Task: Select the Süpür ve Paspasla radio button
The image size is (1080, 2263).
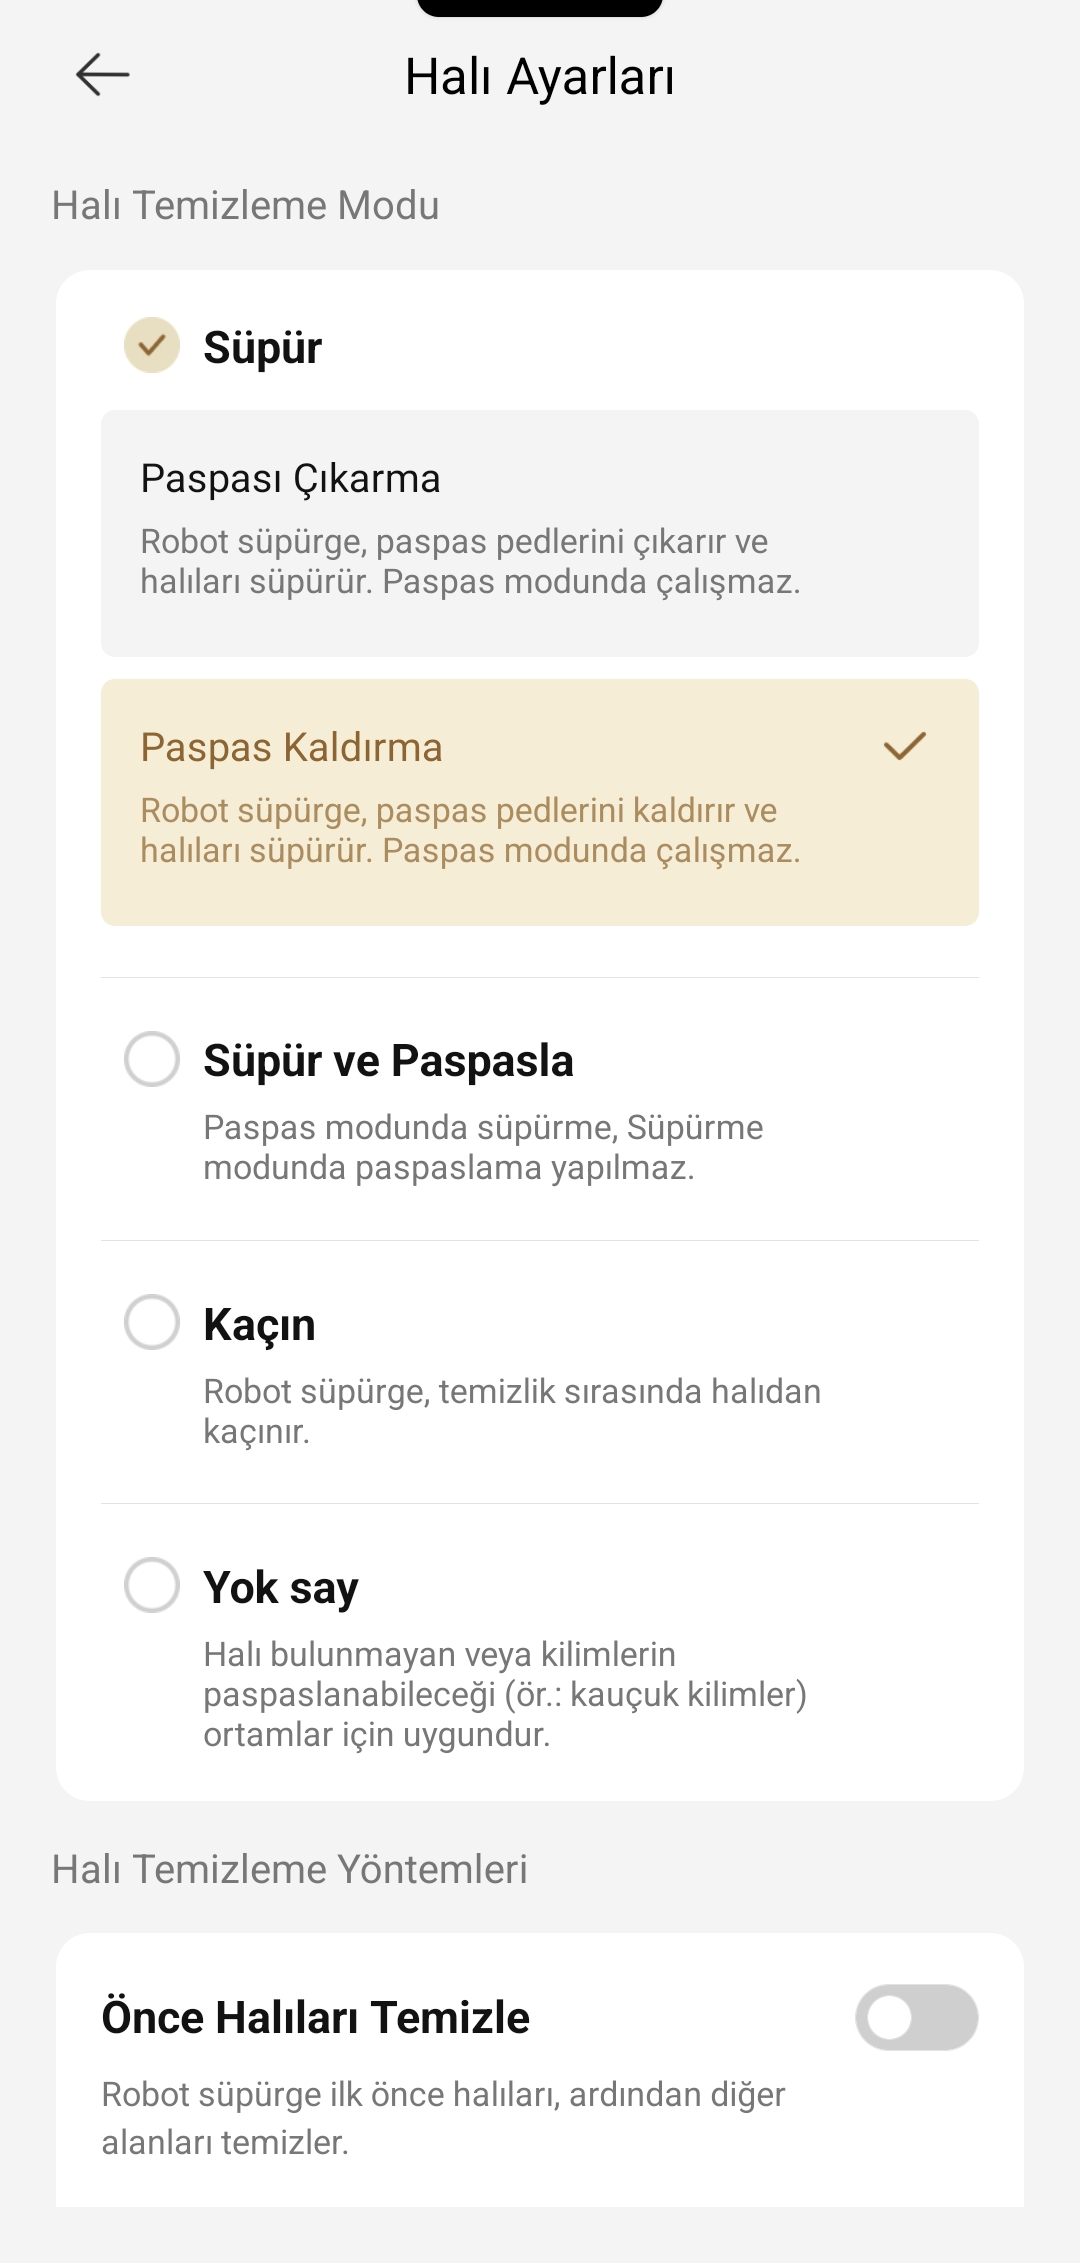Action: 152,1059
